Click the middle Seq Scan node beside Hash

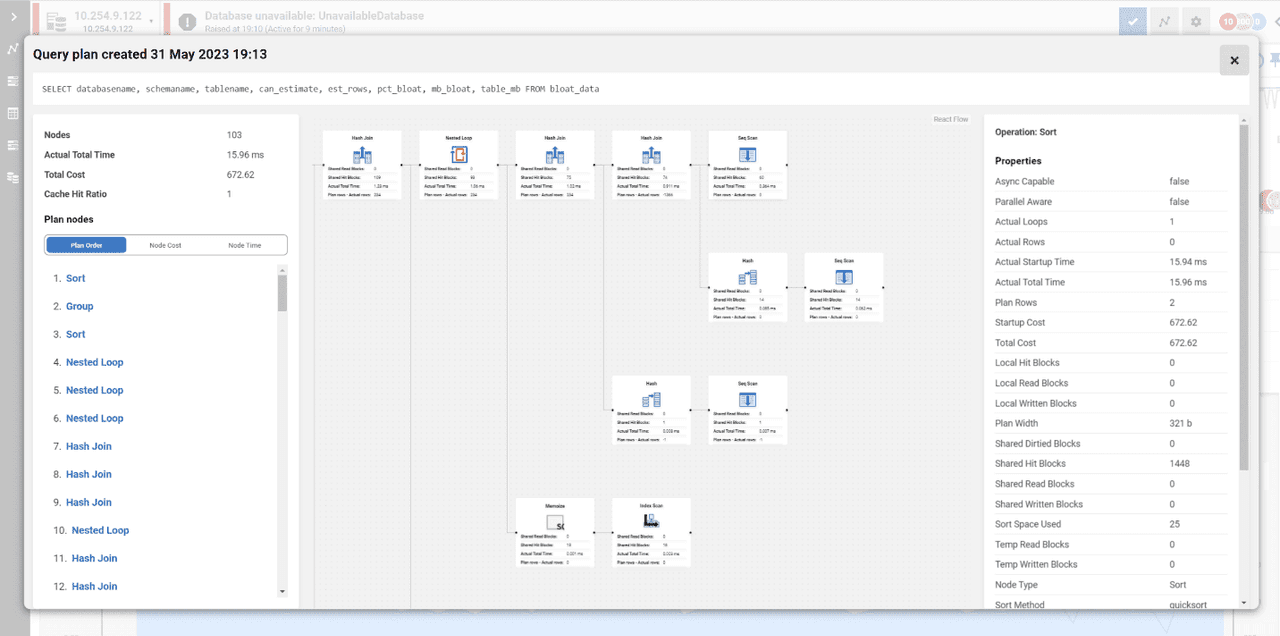pos(844,287)
